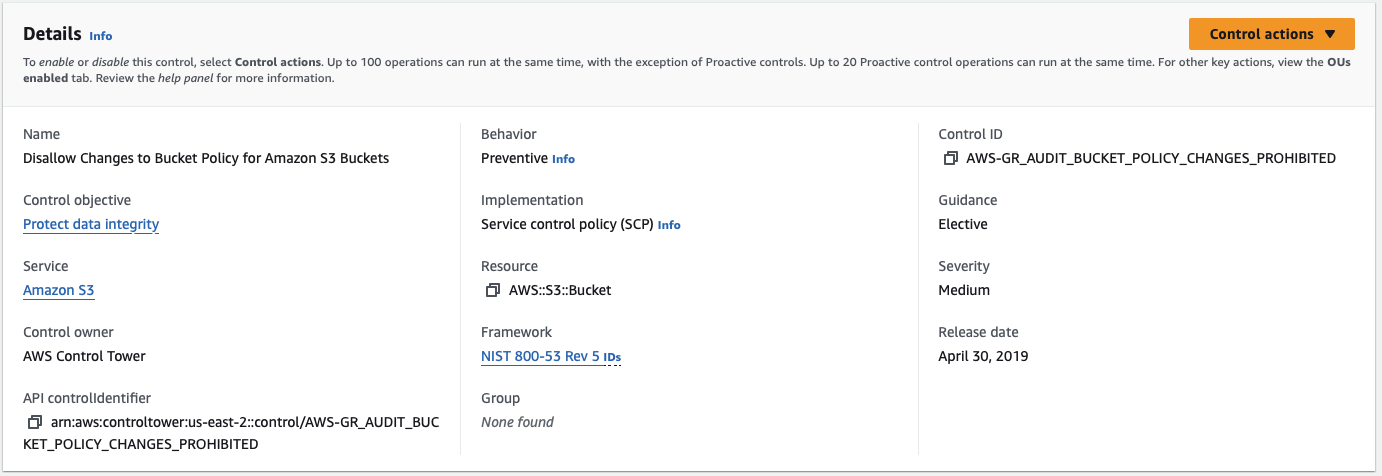Open the Control actions dropdown
This screenshot has width=1382, height=476.
1271,34
